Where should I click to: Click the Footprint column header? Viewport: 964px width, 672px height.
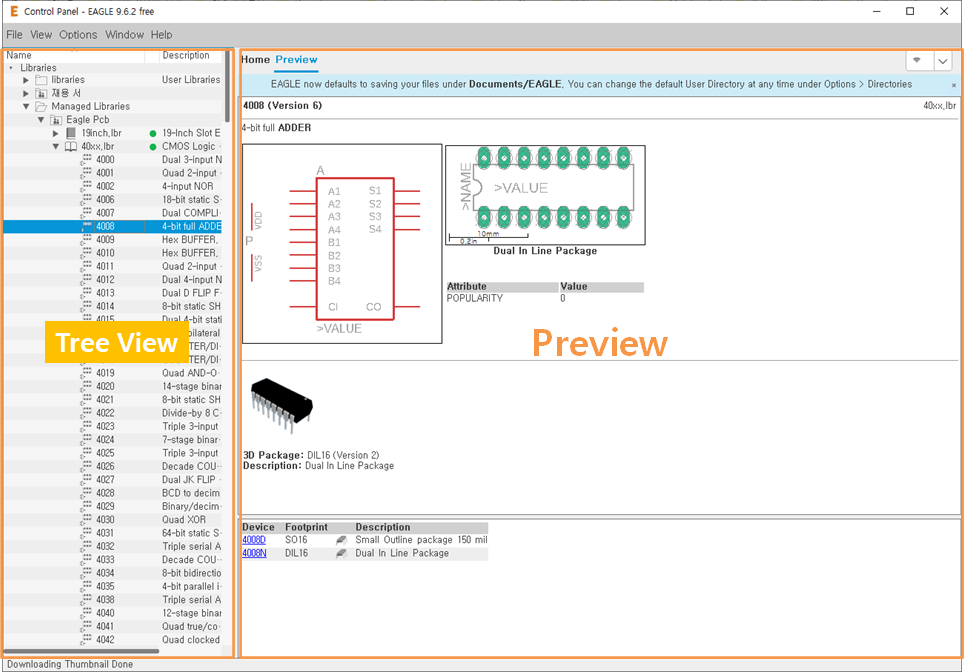tap(306, 528)
